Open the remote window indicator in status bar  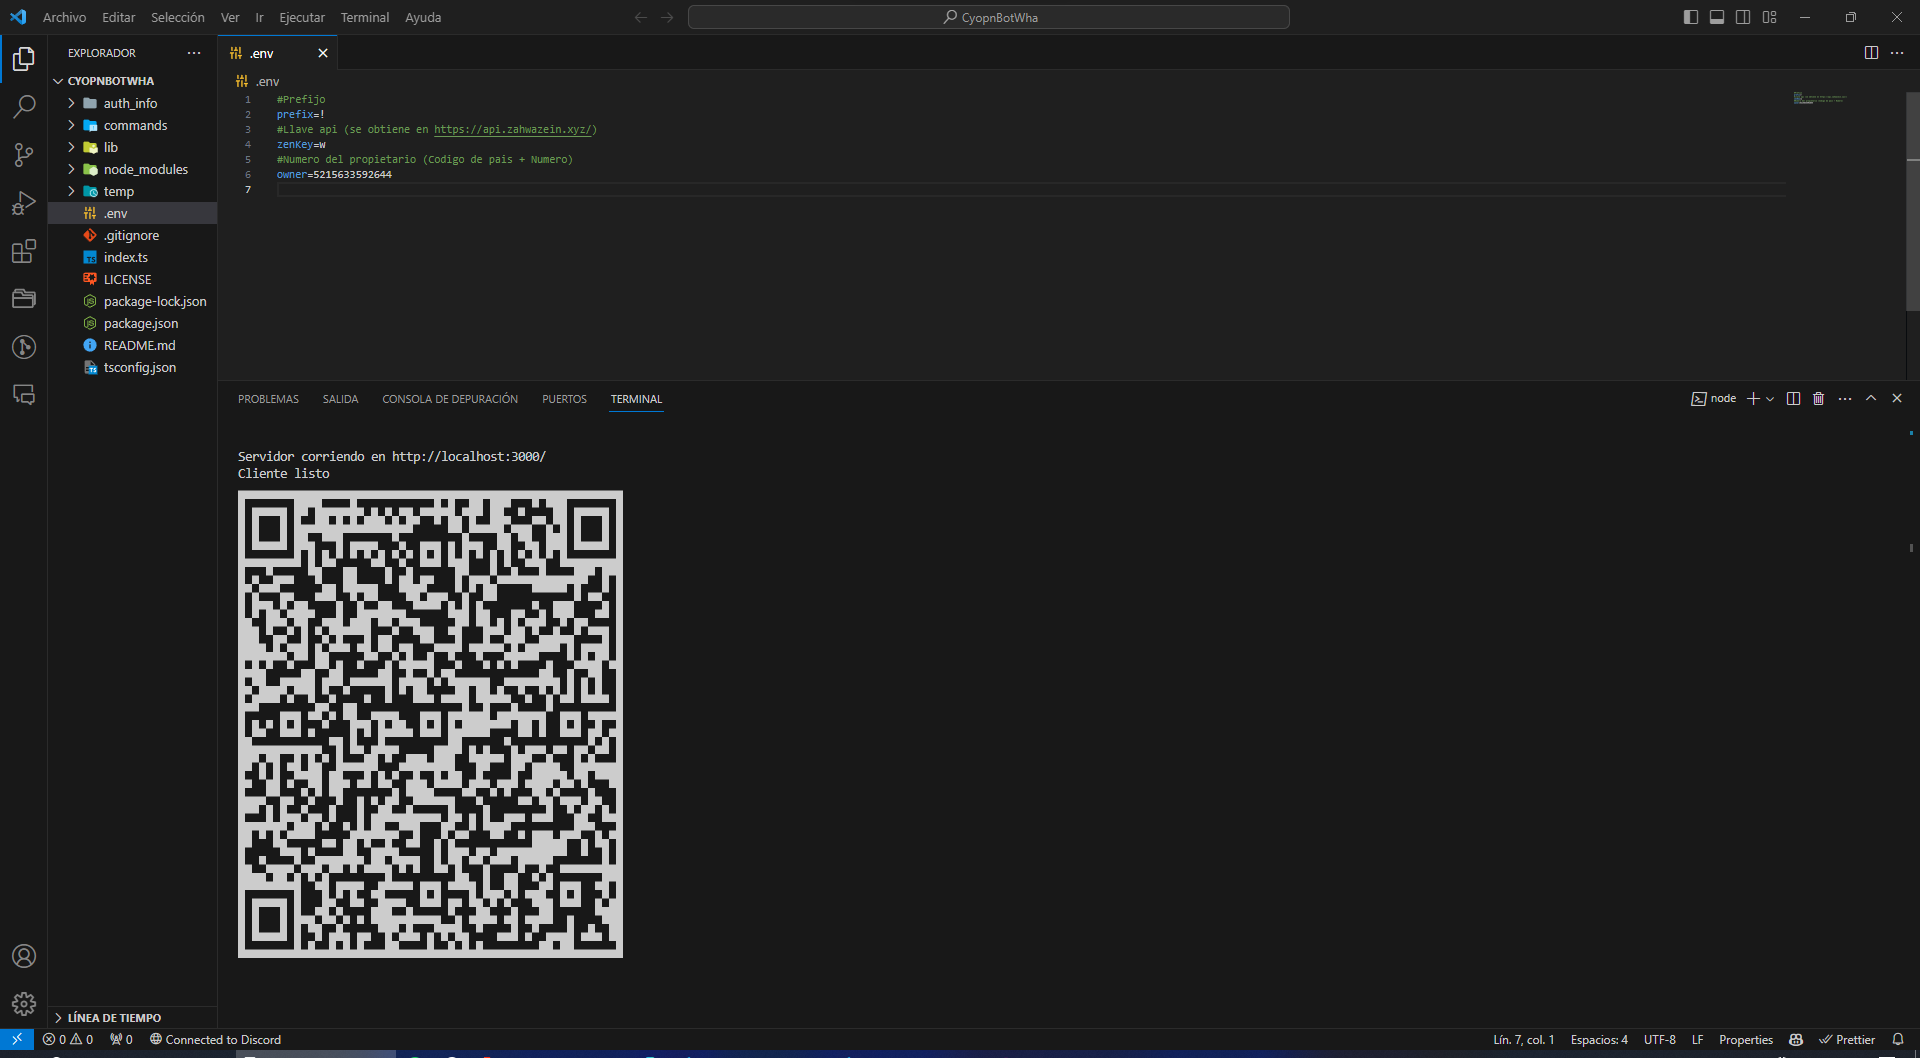click(17, 1039)
